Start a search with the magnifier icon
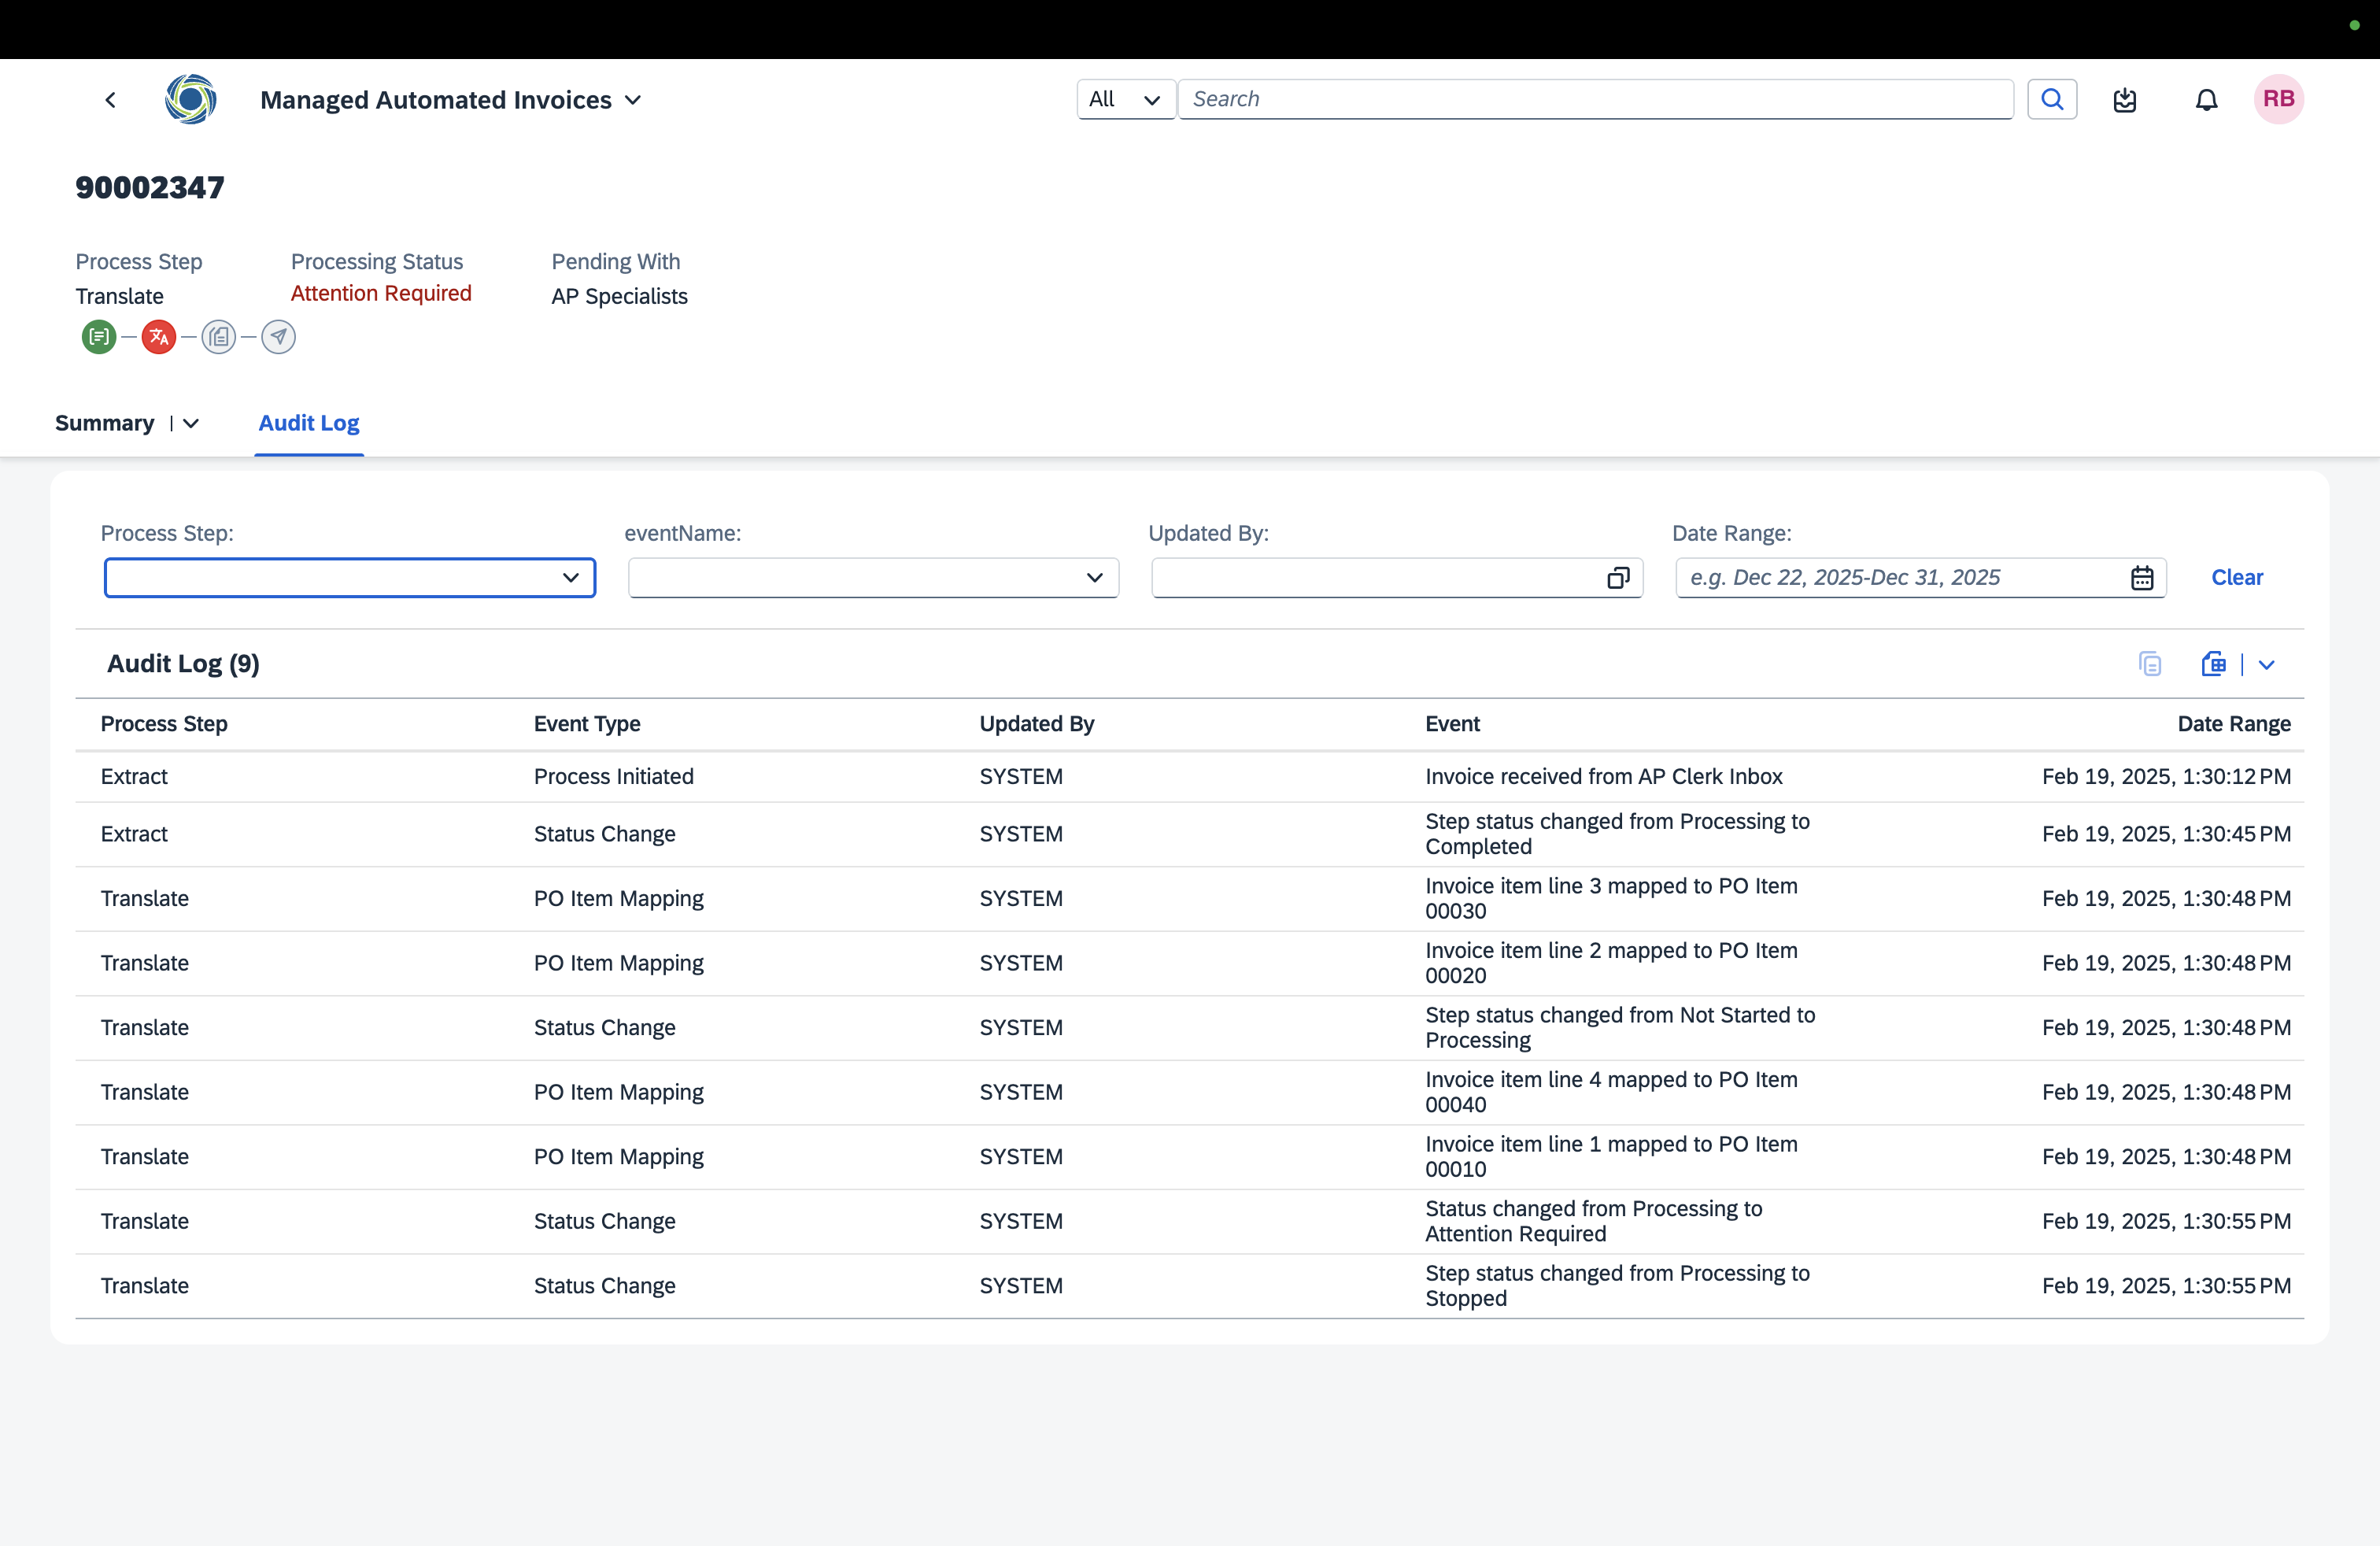The image size is (2380, 1546). pyautogui.click(x=2052, y=99)
